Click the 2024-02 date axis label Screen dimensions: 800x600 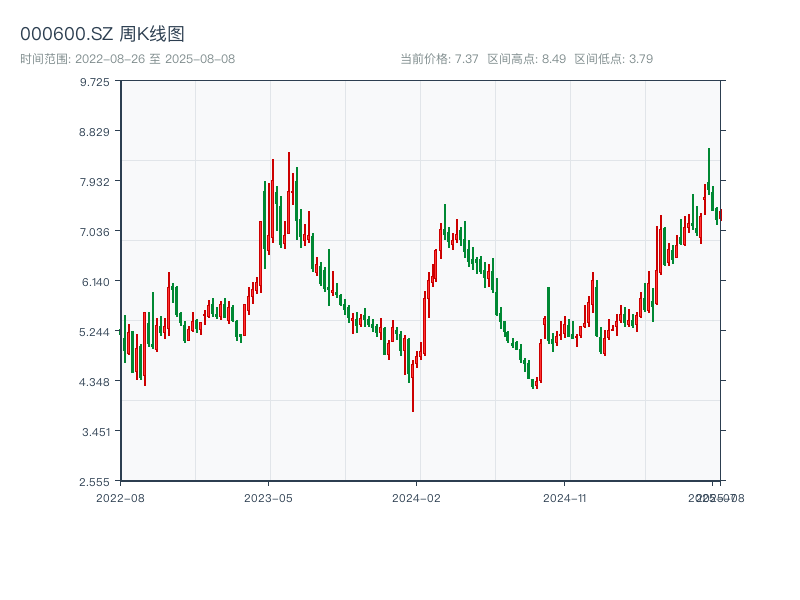[417, 496]
